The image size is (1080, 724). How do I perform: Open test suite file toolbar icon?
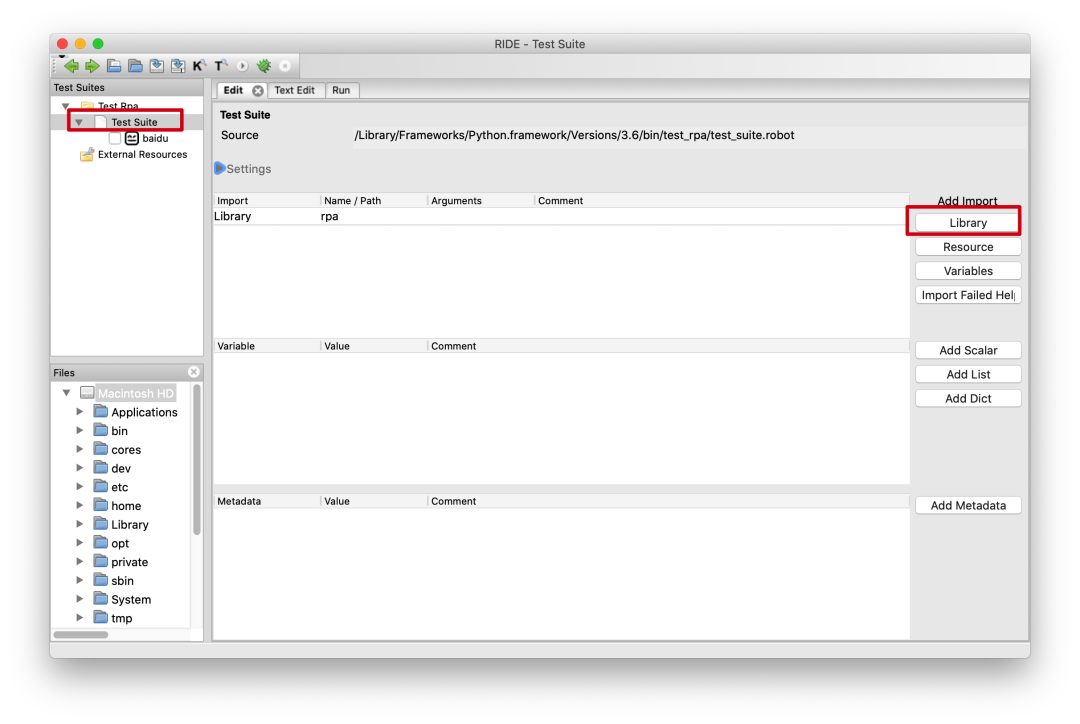click(x=114, y=66)
